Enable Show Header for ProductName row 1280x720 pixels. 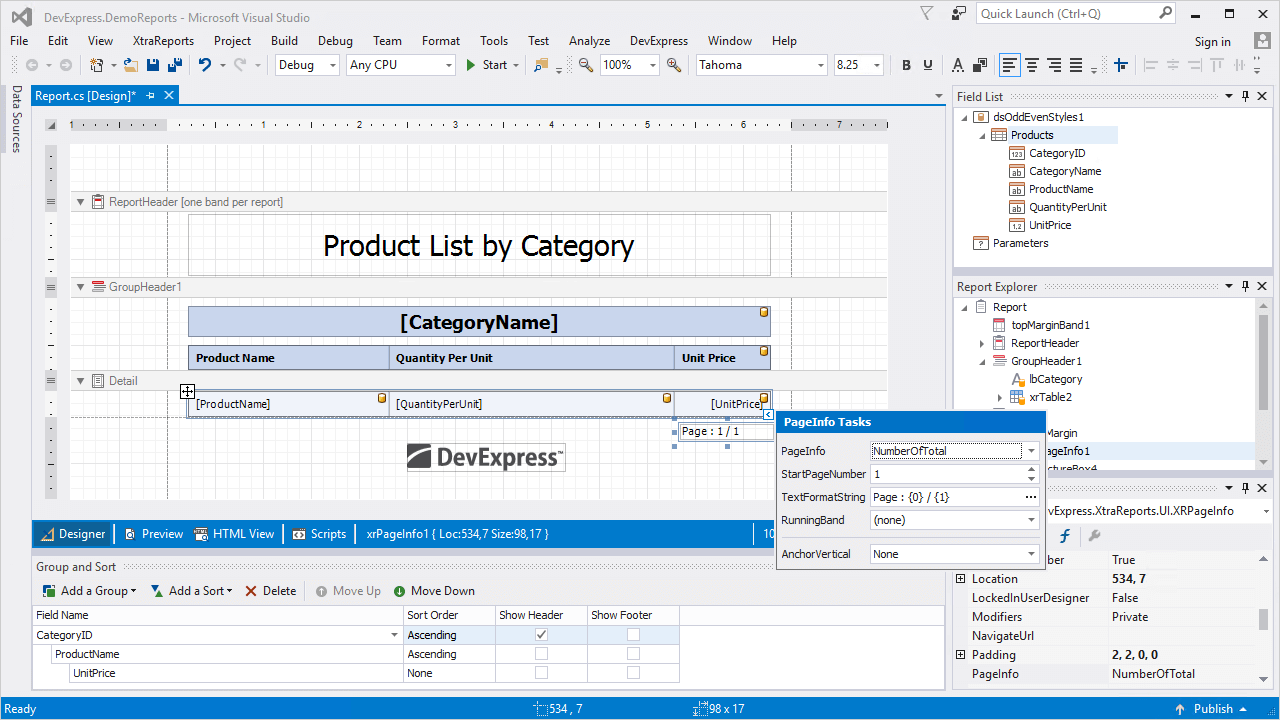coord(541,654)
